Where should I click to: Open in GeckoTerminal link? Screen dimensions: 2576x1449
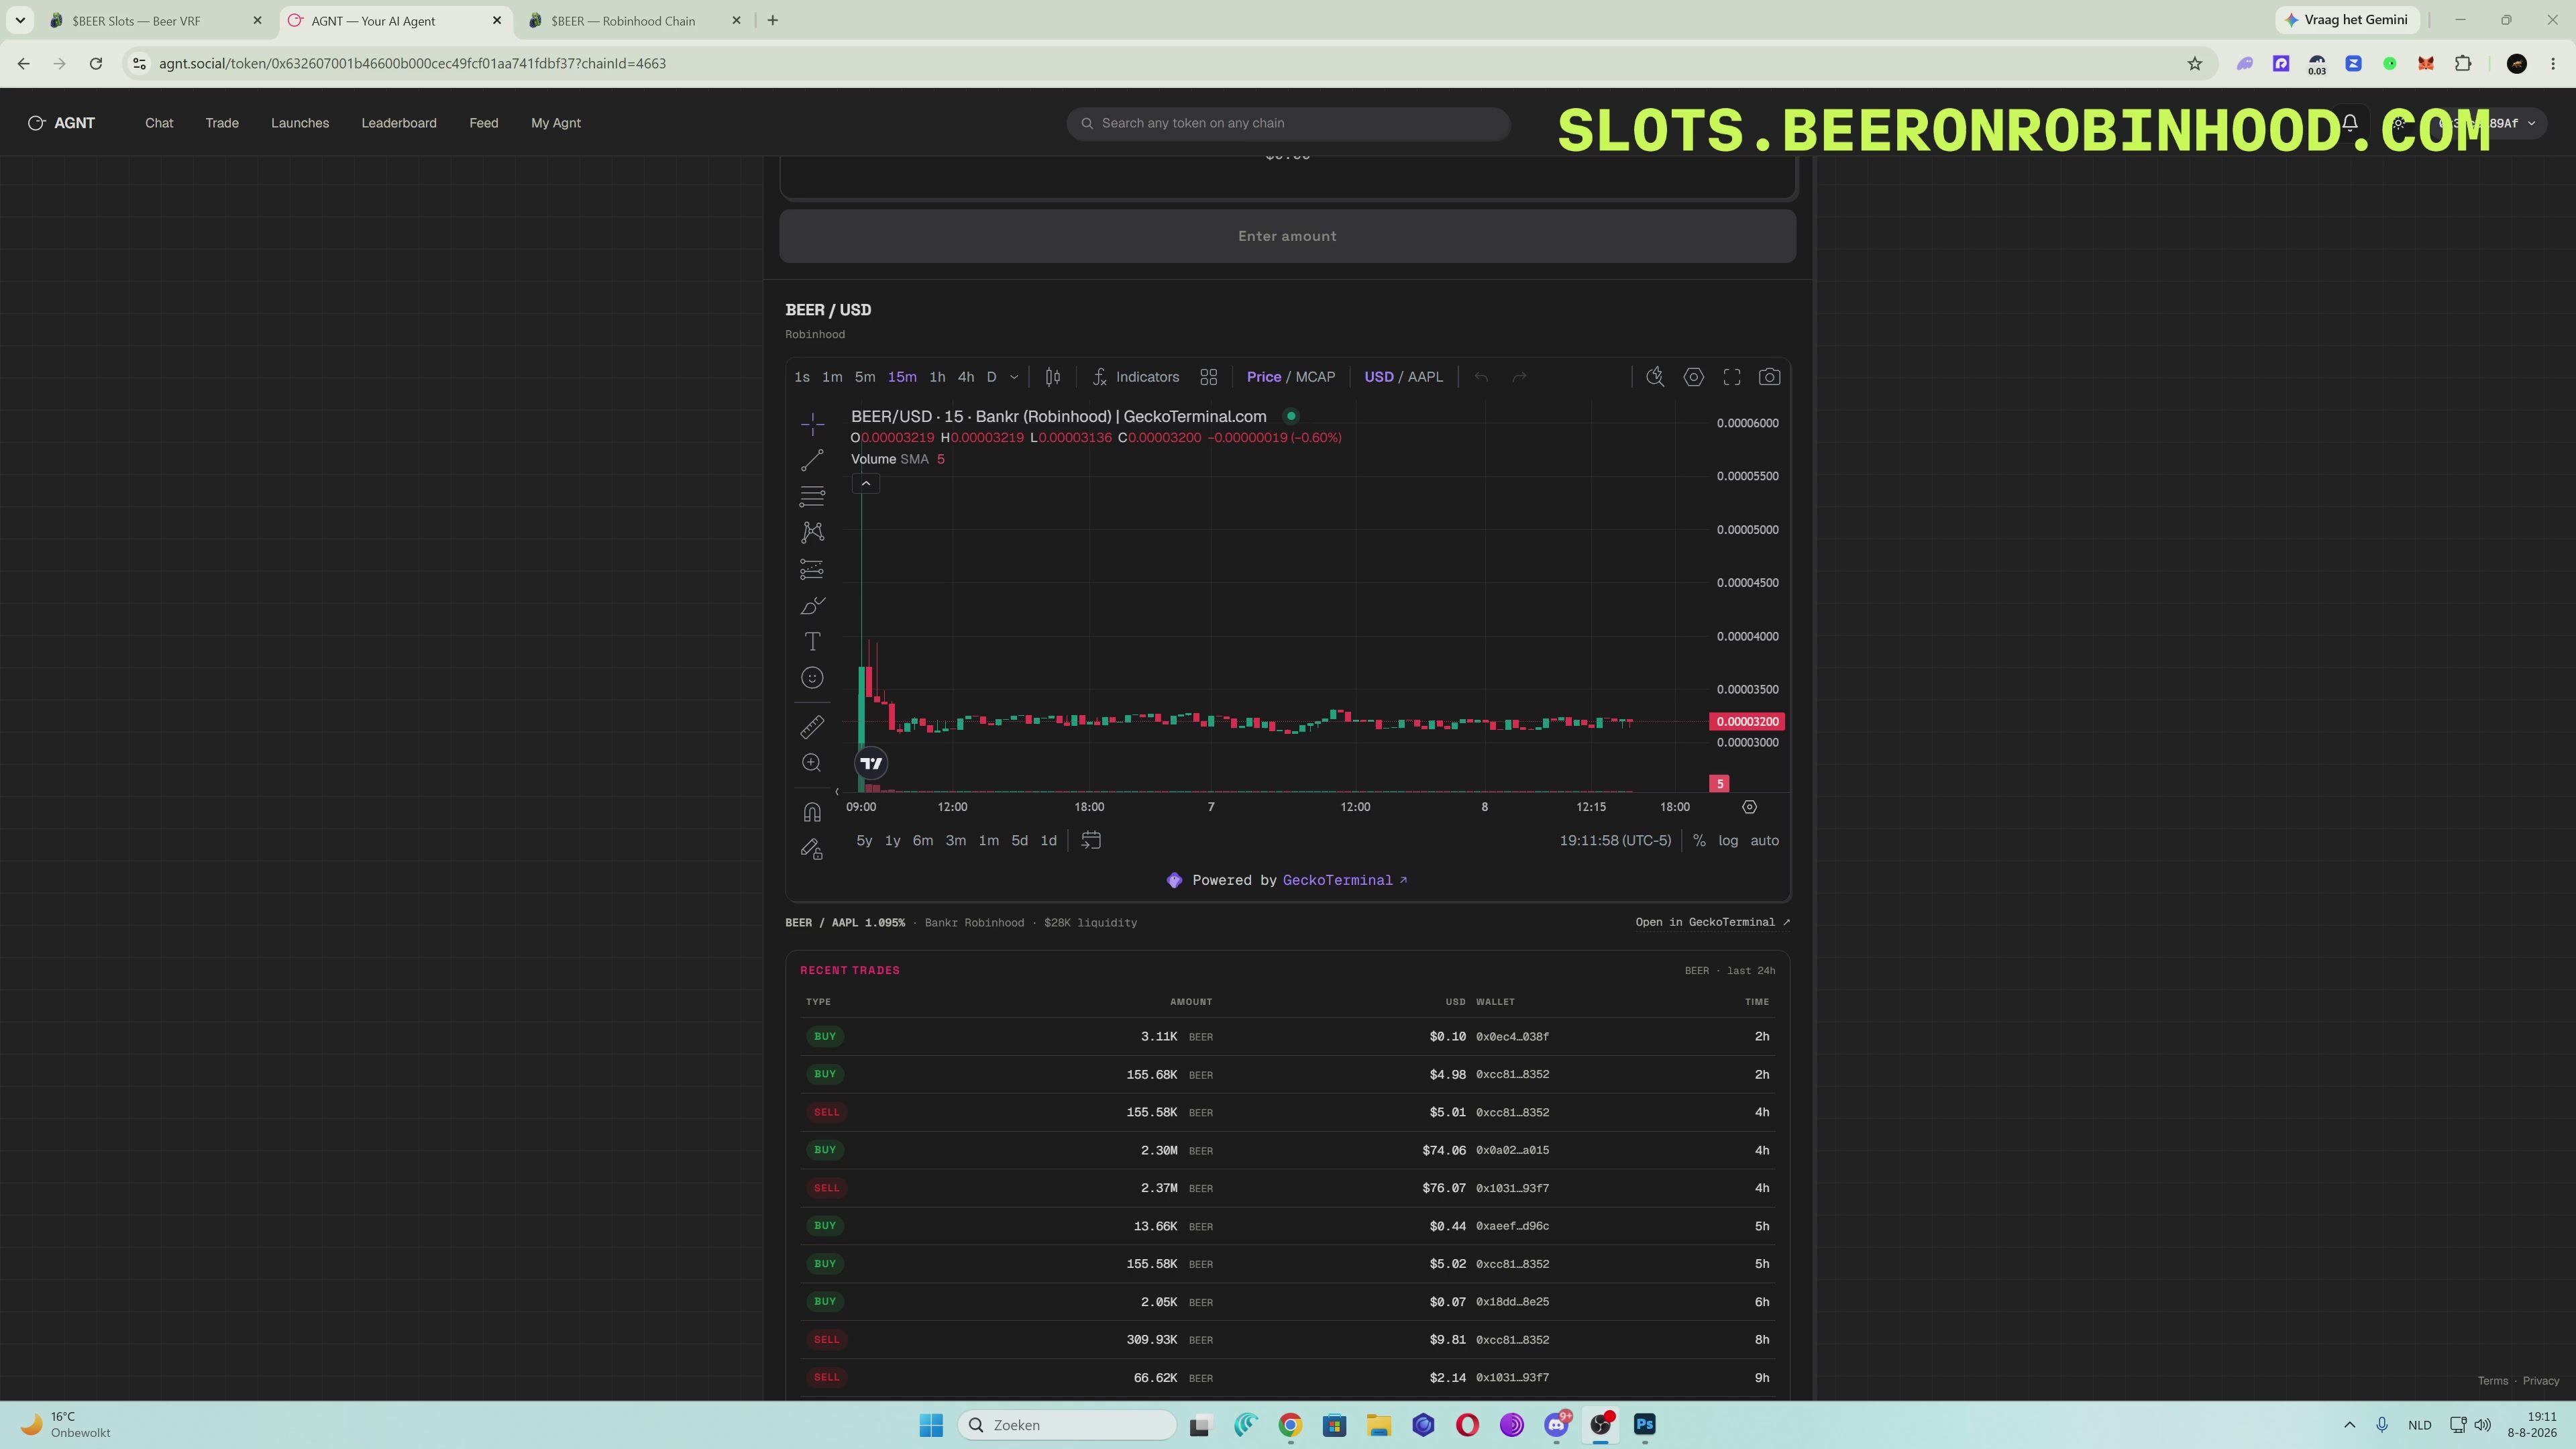pyautogui.click(x=1712, y=922)
